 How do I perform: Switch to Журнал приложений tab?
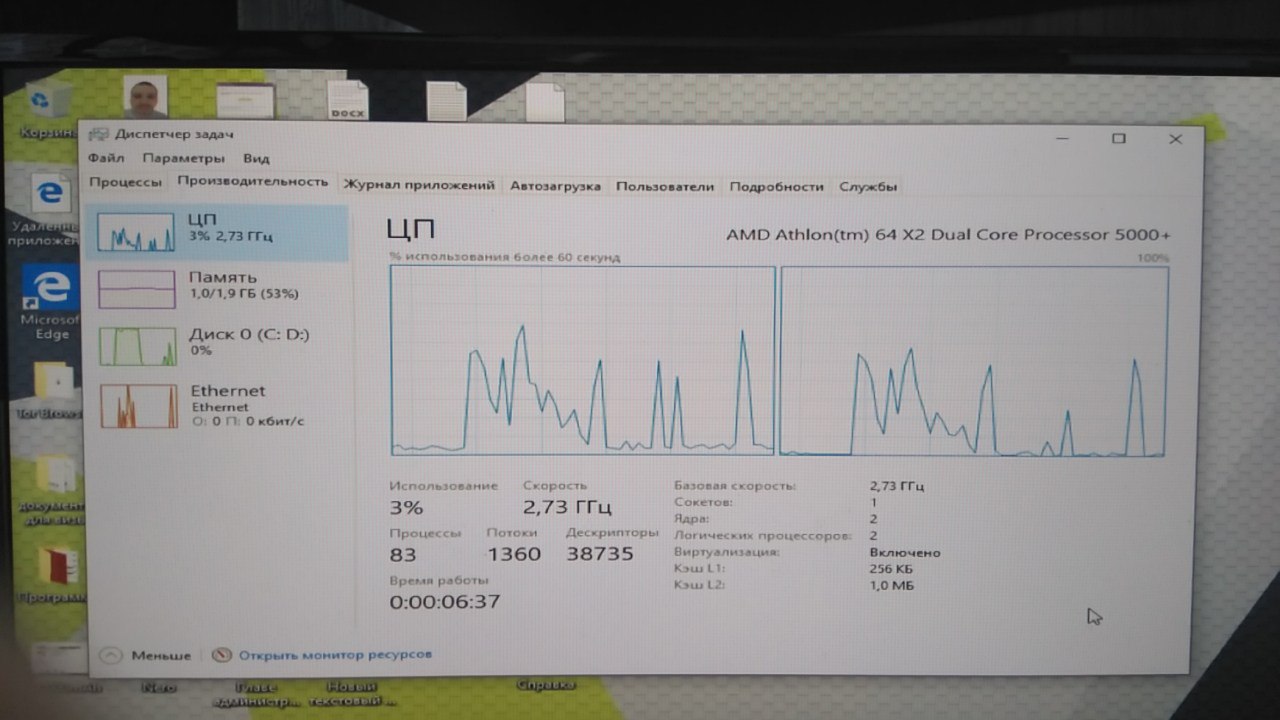pyautogui.click(x=418, y=185)
